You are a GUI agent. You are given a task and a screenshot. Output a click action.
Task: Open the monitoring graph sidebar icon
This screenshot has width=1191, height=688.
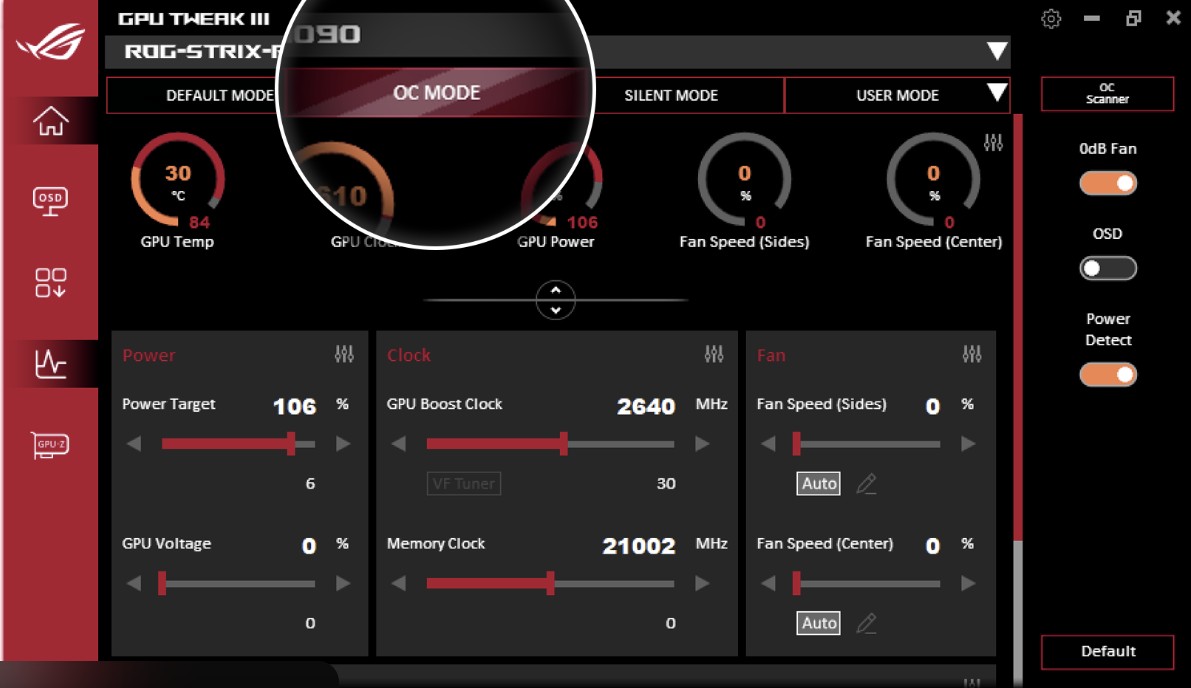51,364
